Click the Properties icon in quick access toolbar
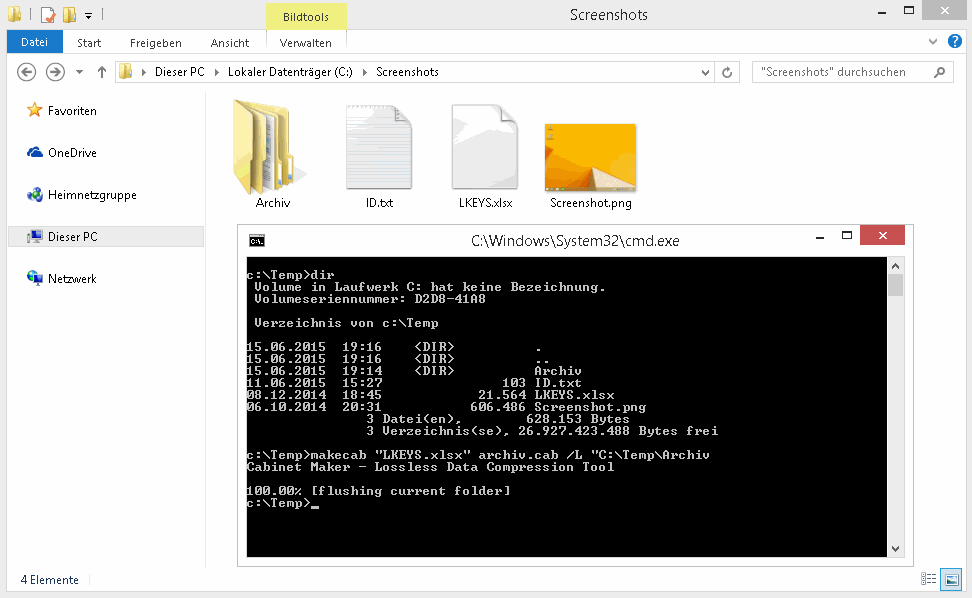 (x=47, y=15)
